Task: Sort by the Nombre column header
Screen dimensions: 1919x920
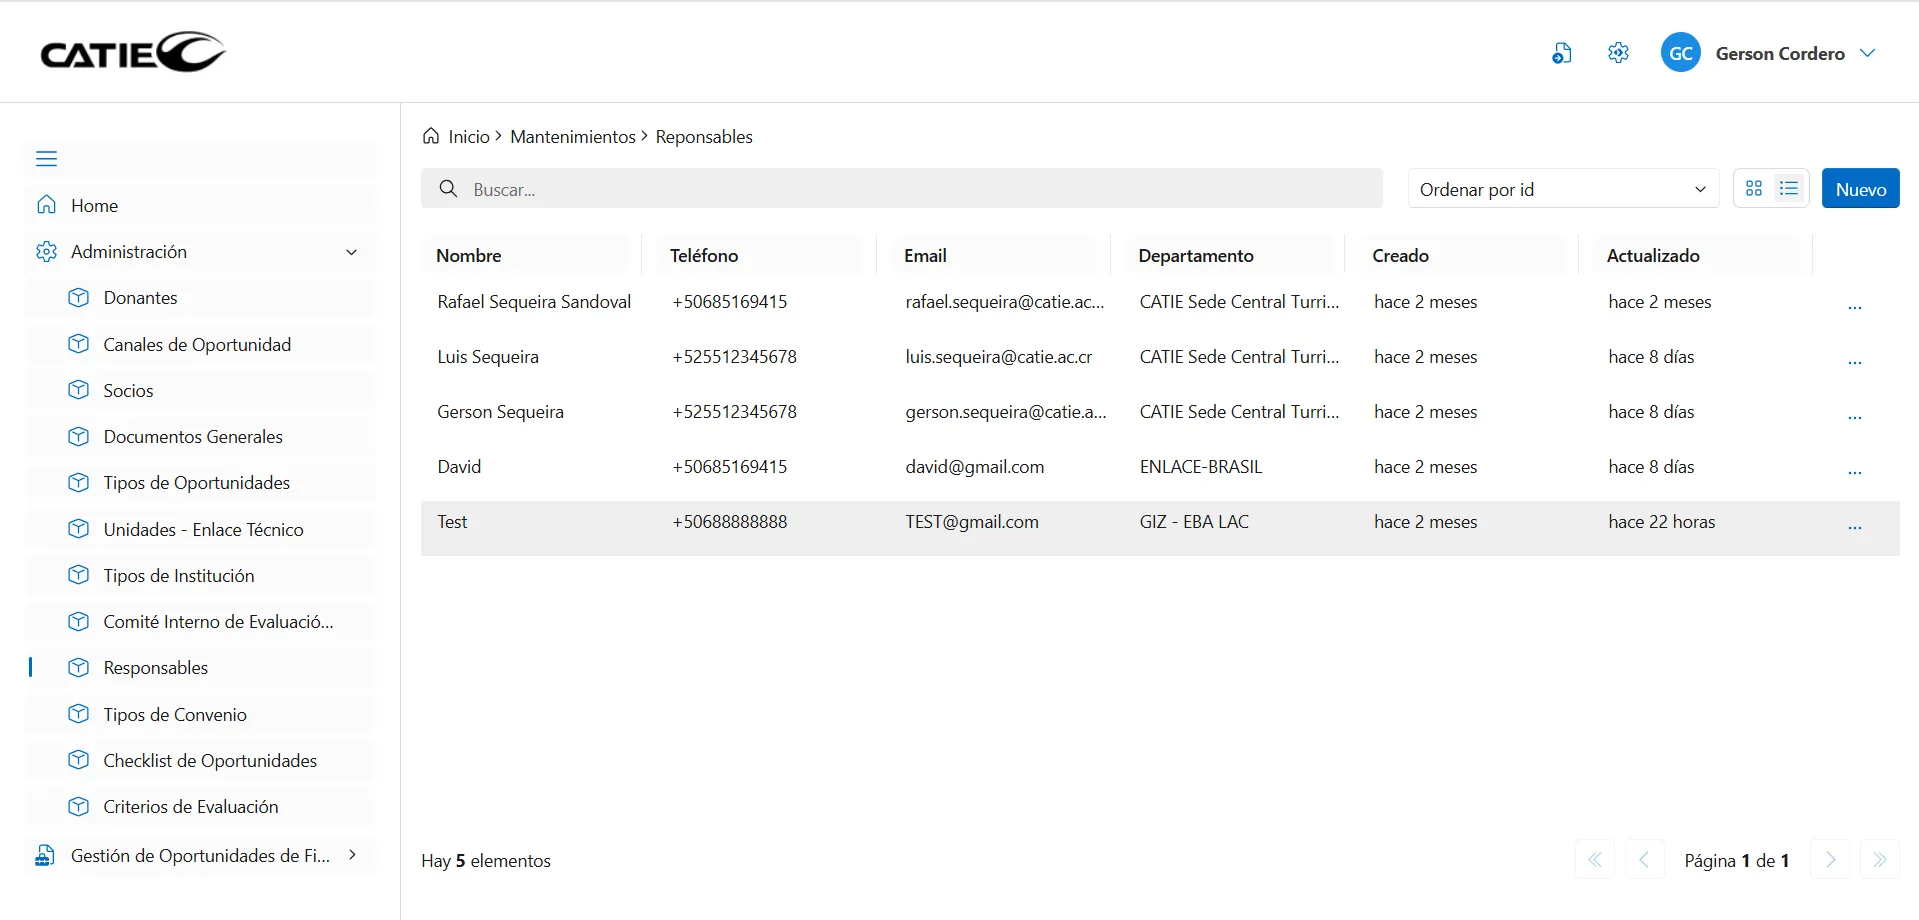Action: point(469,255)
